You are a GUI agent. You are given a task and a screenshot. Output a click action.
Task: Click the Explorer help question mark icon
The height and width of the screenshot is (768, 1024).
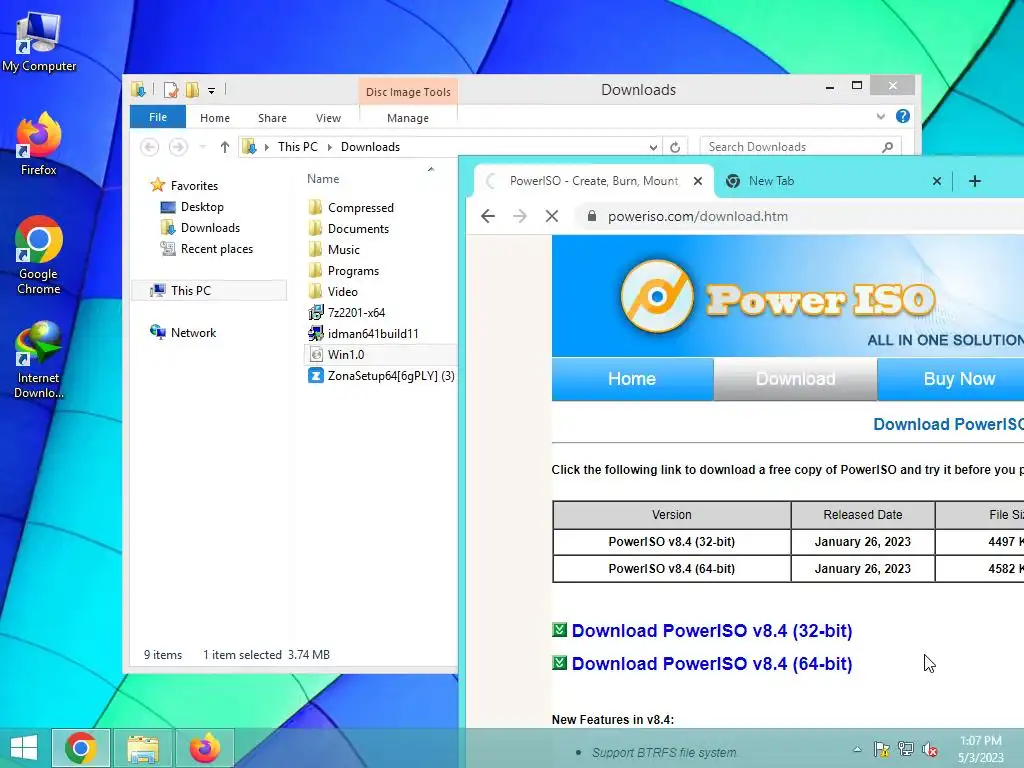tap(903, 116)
